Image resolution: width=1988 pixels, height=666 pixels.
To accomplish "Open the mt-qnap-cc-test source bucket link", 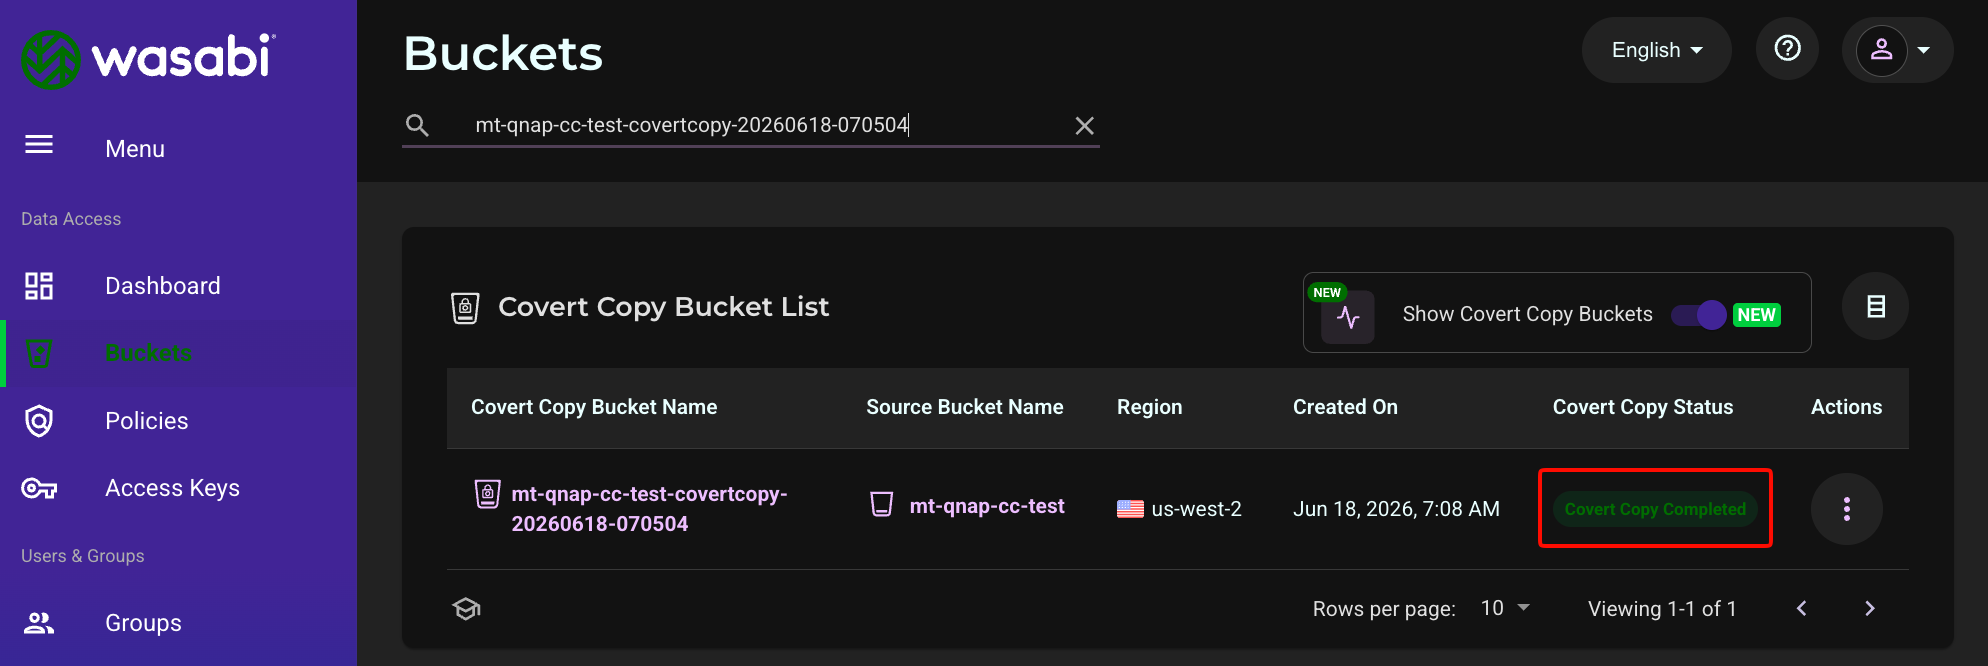I will [x=987, y=506].
